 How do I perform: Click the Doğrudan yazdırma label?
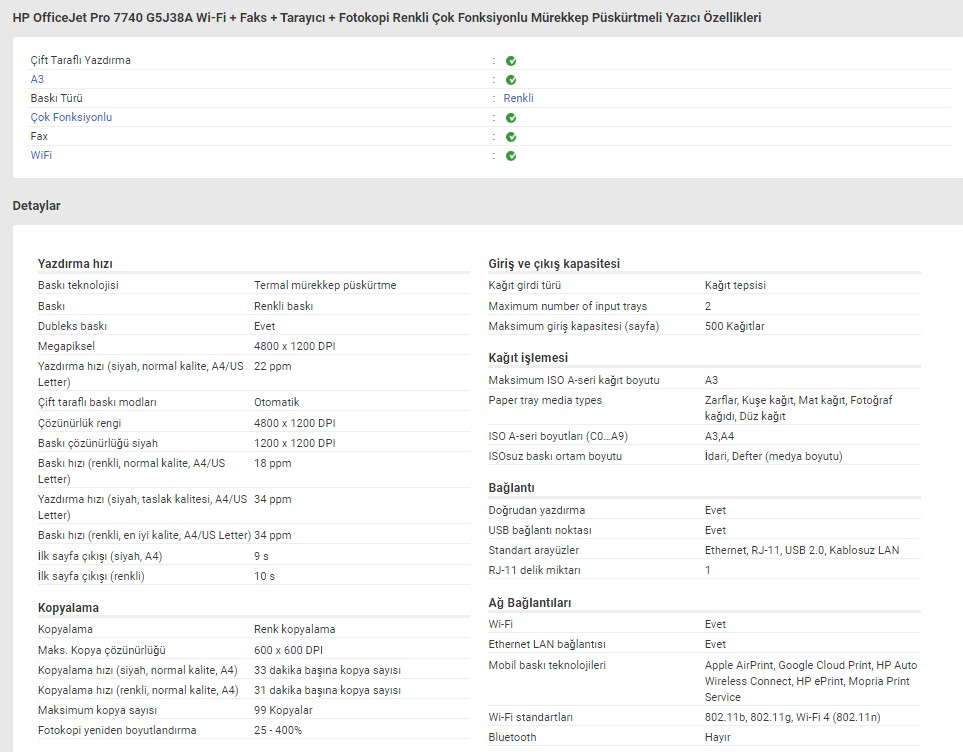(536, 510)
